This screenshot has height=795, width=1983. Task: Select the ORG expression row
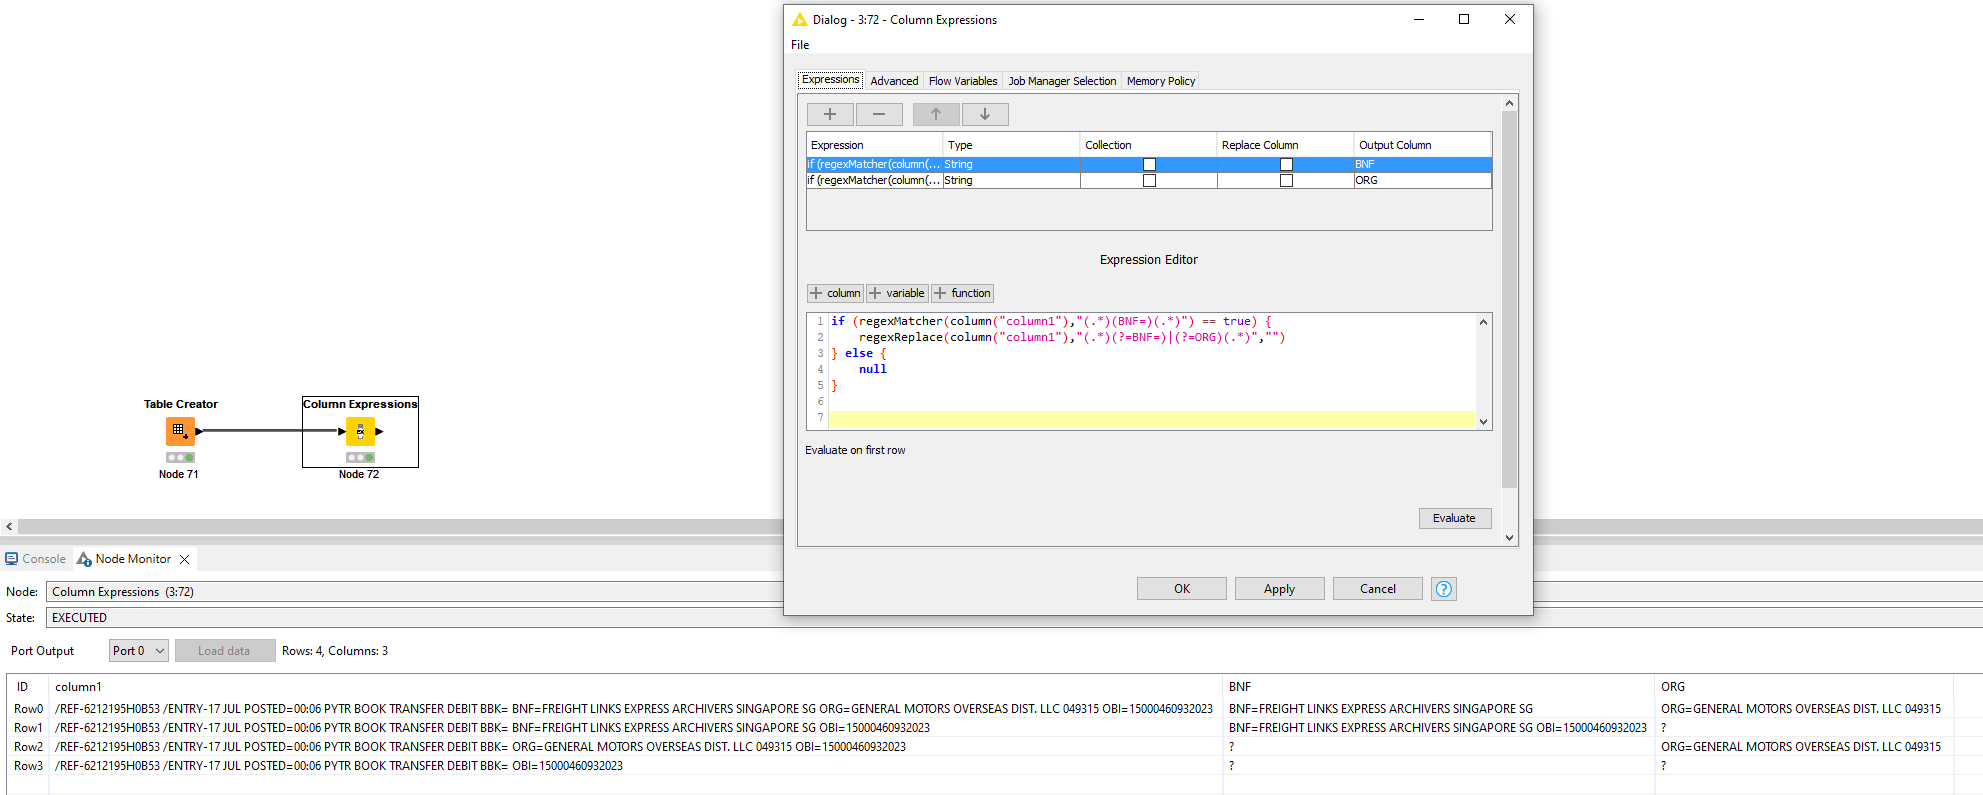(1149, 180)
